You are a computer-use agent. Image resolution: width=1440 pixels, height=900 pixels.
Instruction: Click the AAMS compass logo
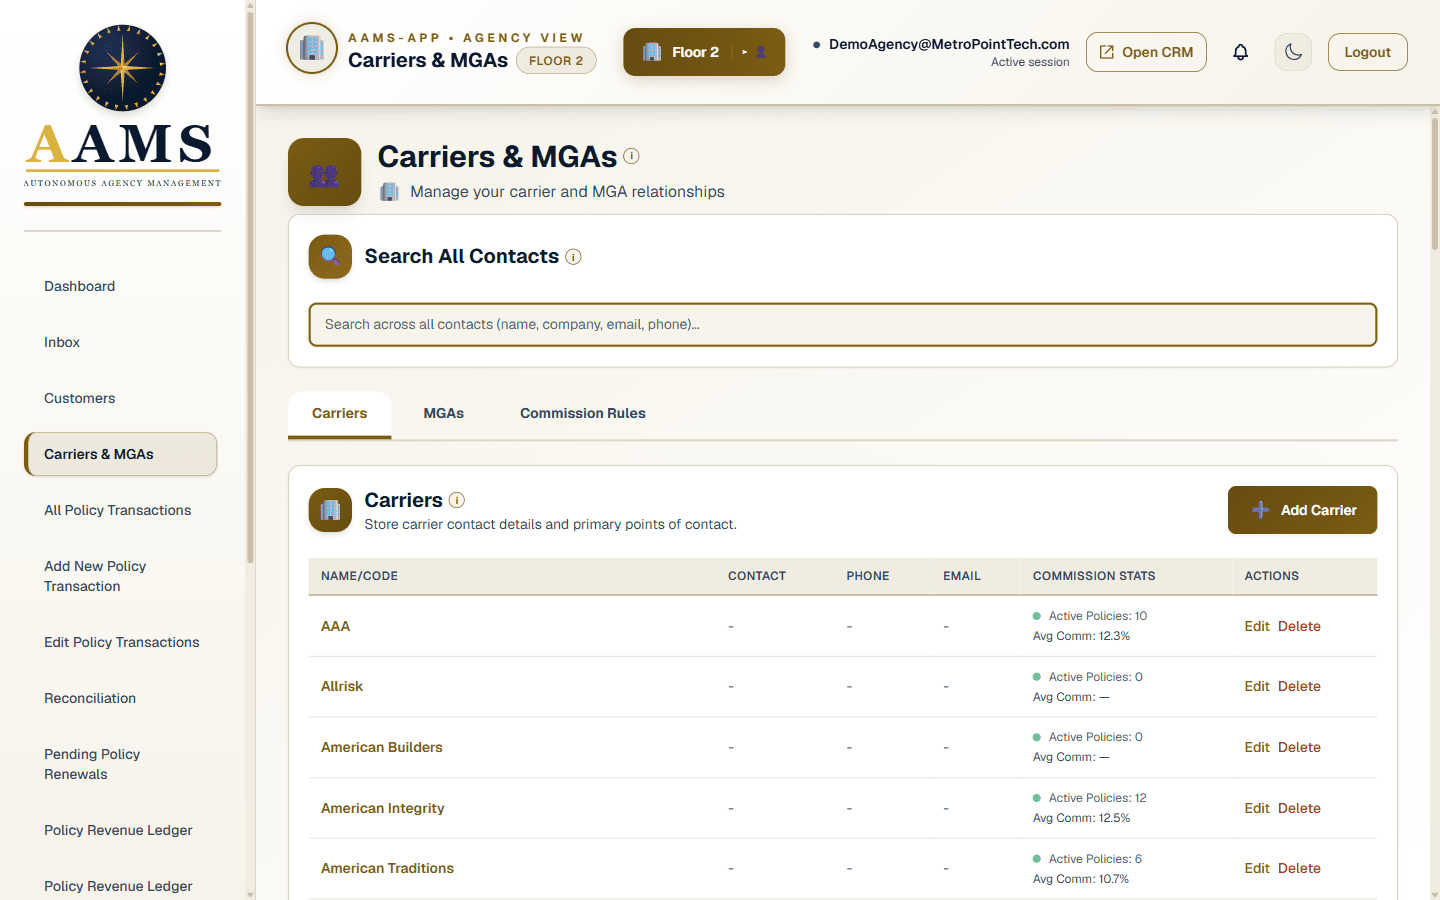coord(122,67)
